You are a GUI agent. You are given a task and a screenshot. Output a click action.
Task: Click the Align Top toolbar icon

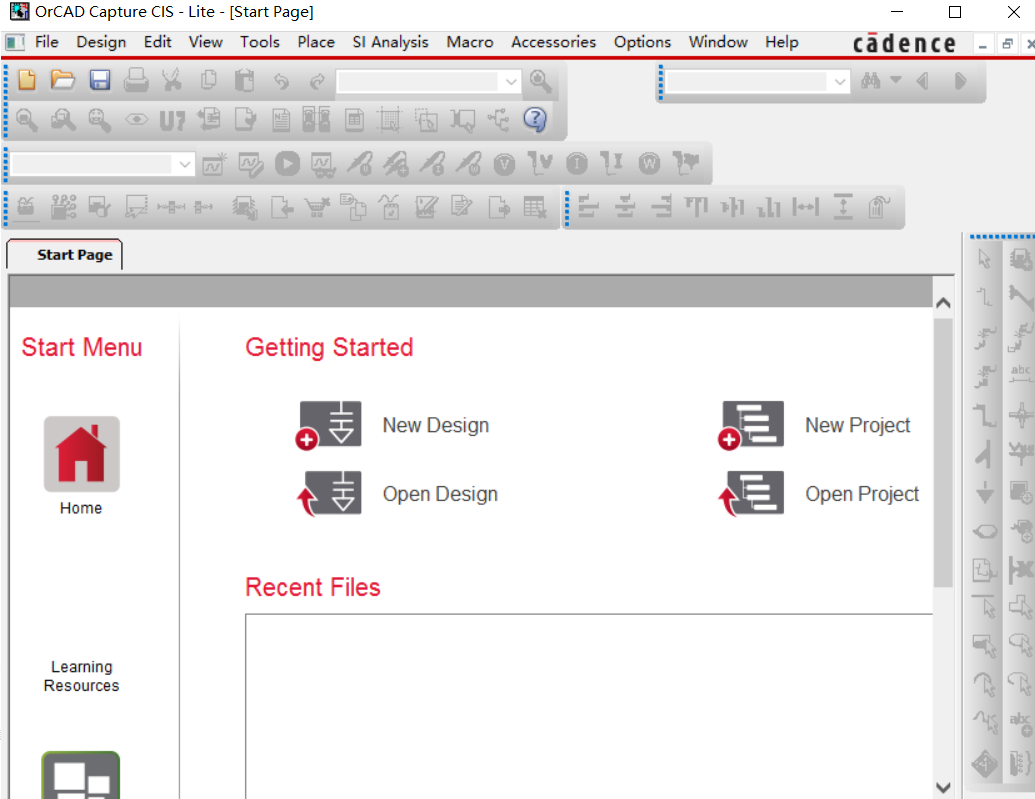click(696, 207)
